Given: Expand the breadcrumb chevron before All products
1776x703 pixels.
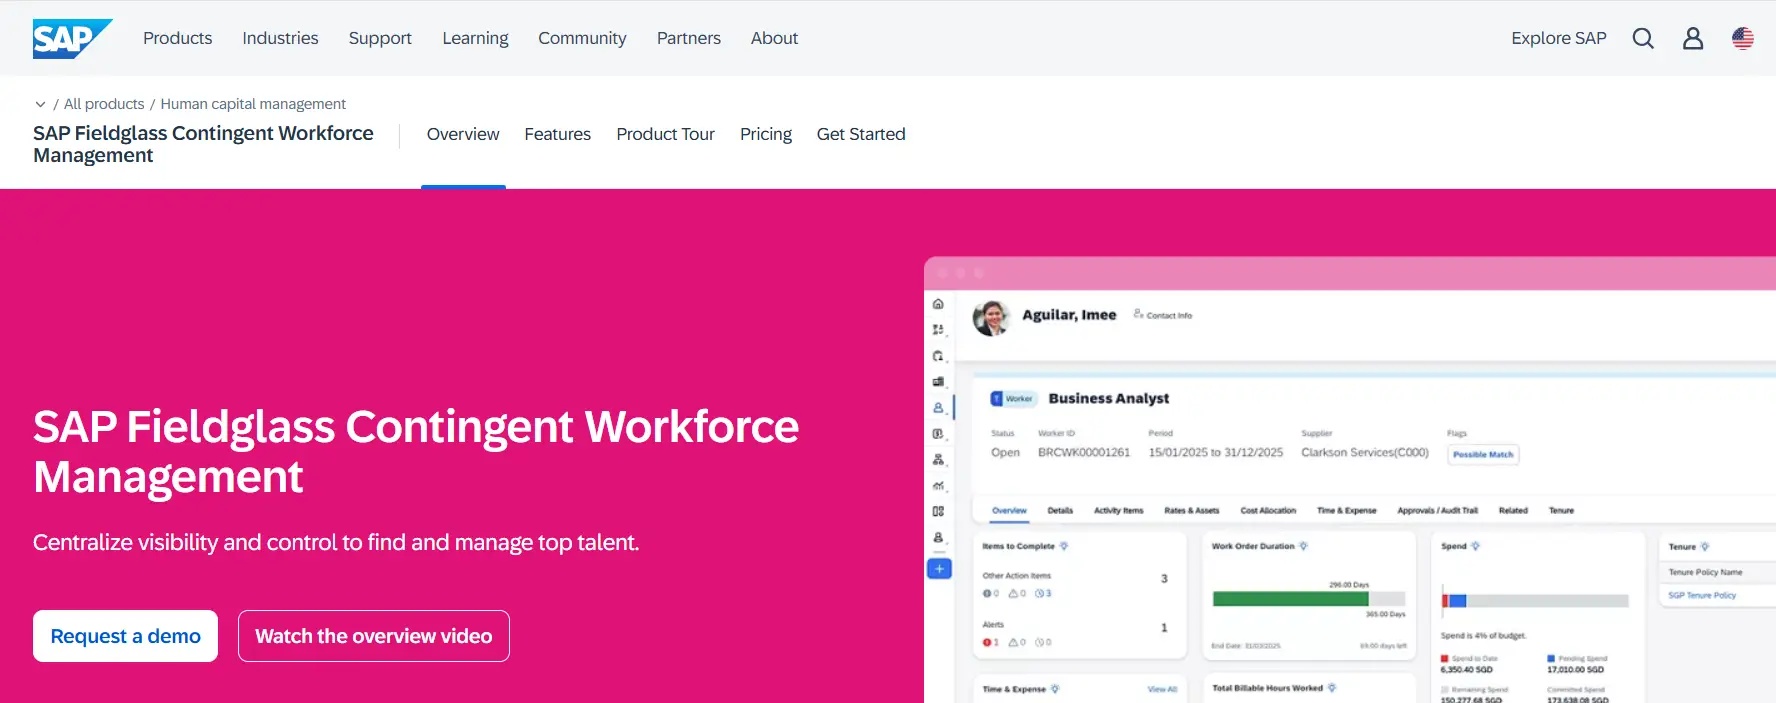Looking at the screenshot, I should tap(40, 104).
